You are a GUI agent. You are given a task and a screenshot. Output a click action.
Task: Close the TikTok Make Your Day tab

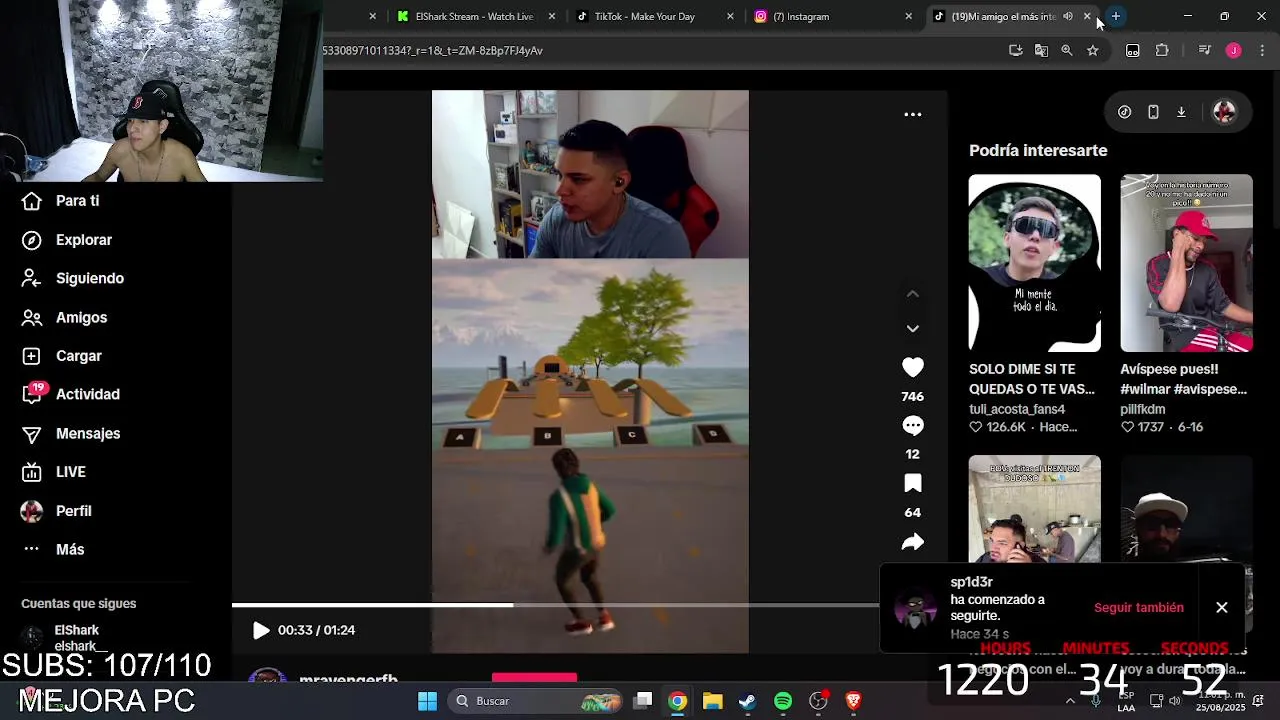point(730,16)
